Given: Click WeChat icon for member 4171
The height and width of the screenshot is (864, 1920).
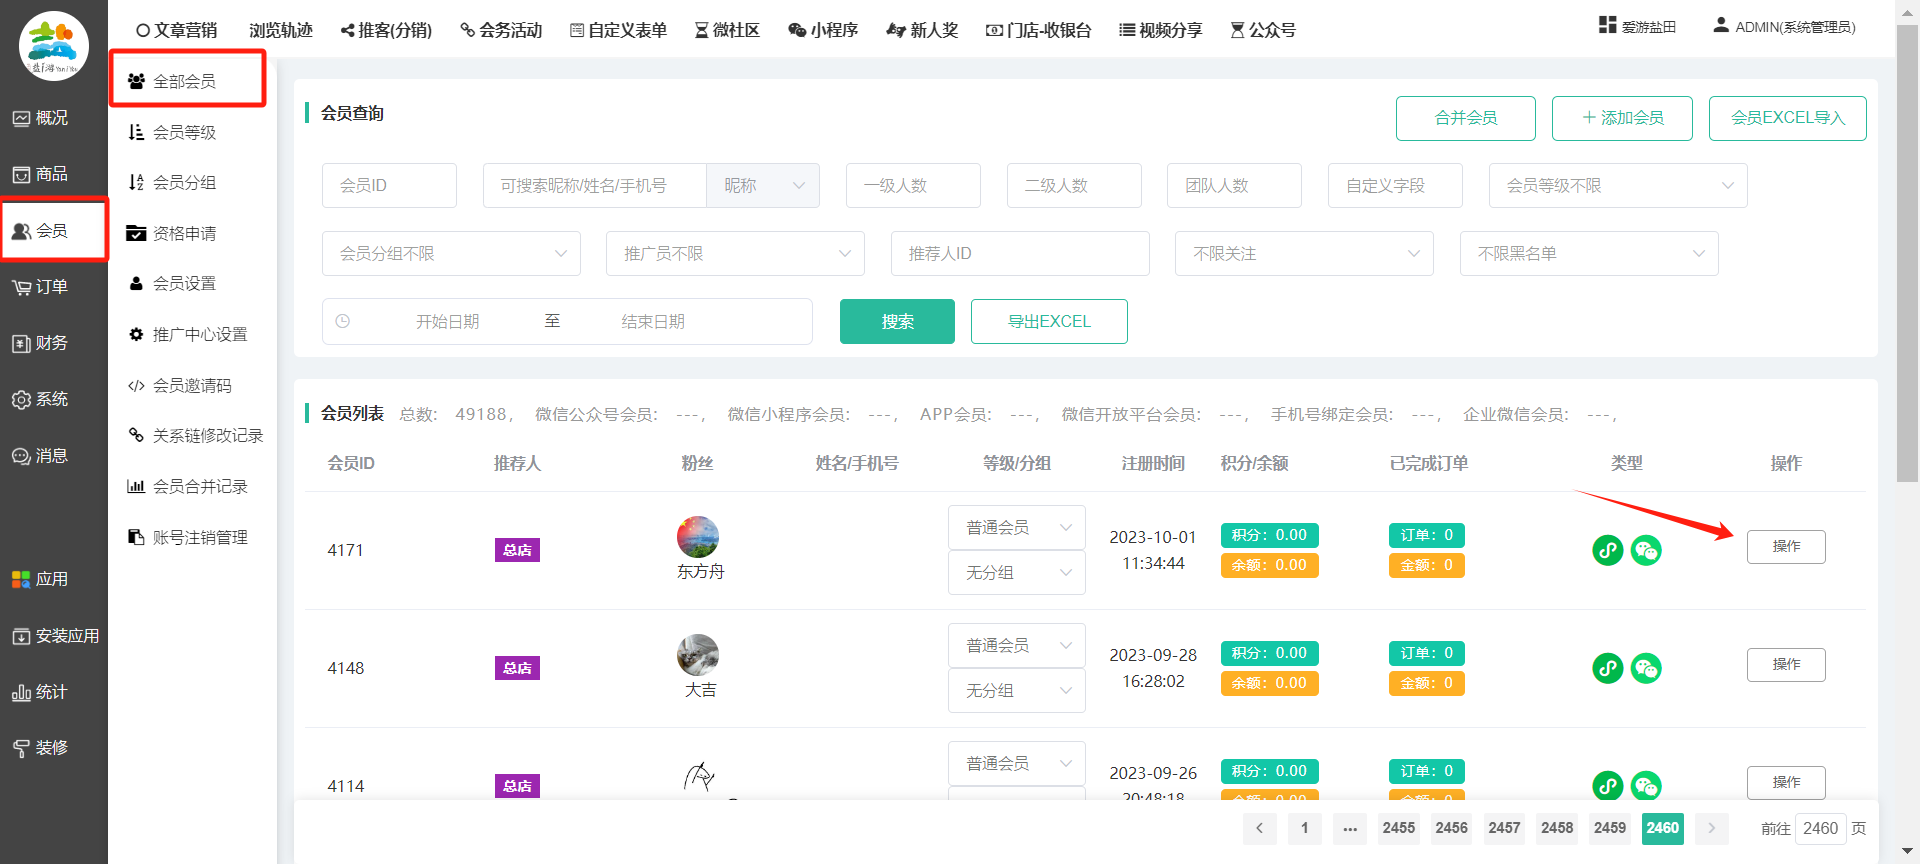Looking at the screenshot, I should tap(1646, 550).
